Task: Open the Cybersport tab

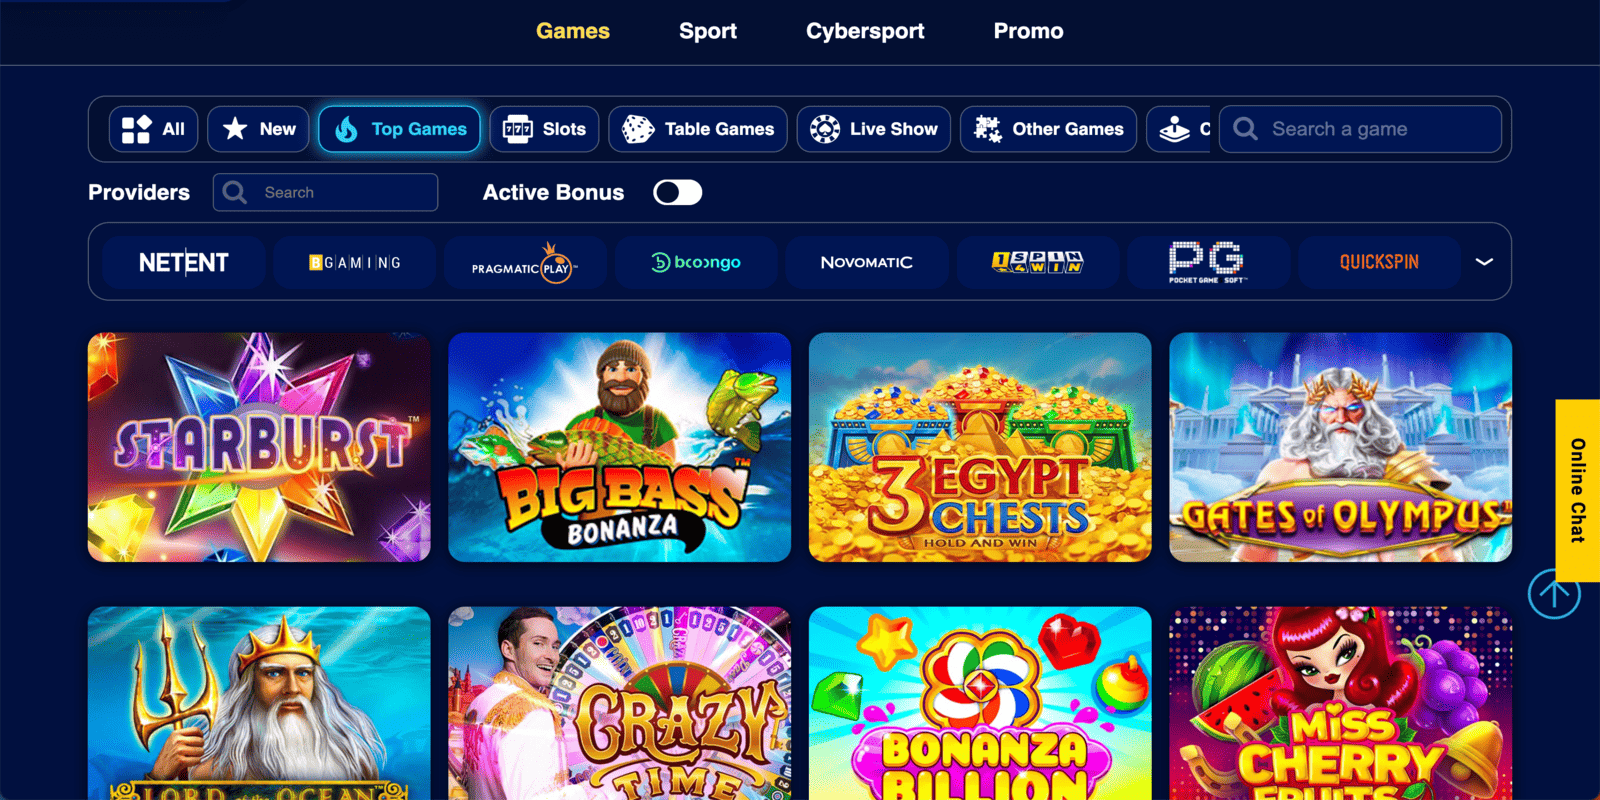Action: (865, 31)
